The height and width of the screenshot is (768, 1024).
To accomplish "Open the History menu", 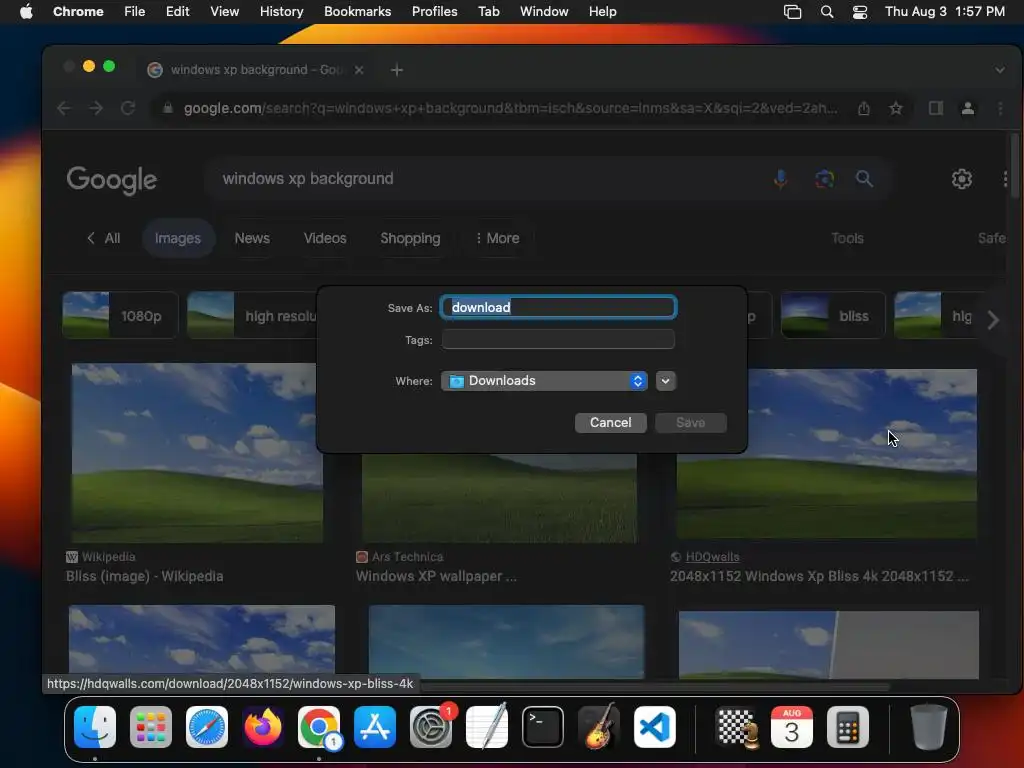I will click(x=281, y=12).
